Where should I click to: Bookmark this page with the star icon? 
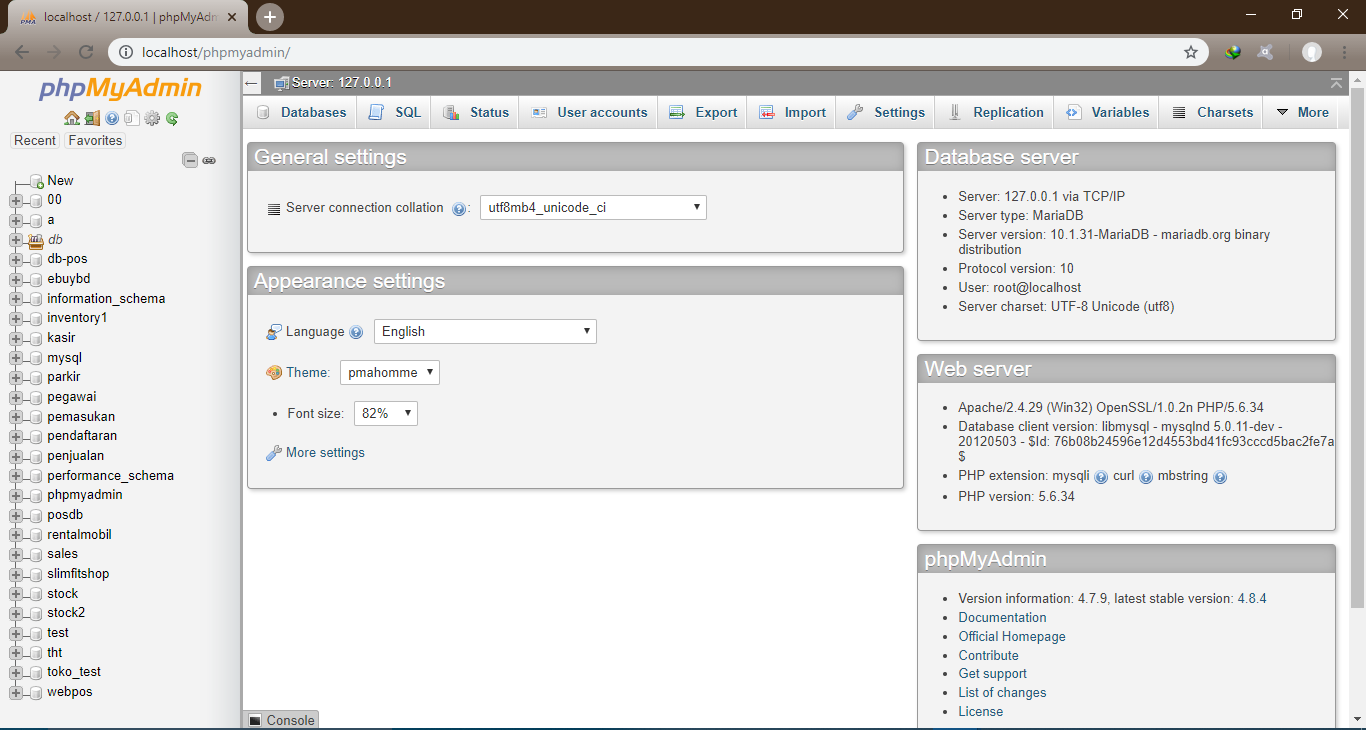[x=1191, y=52]
